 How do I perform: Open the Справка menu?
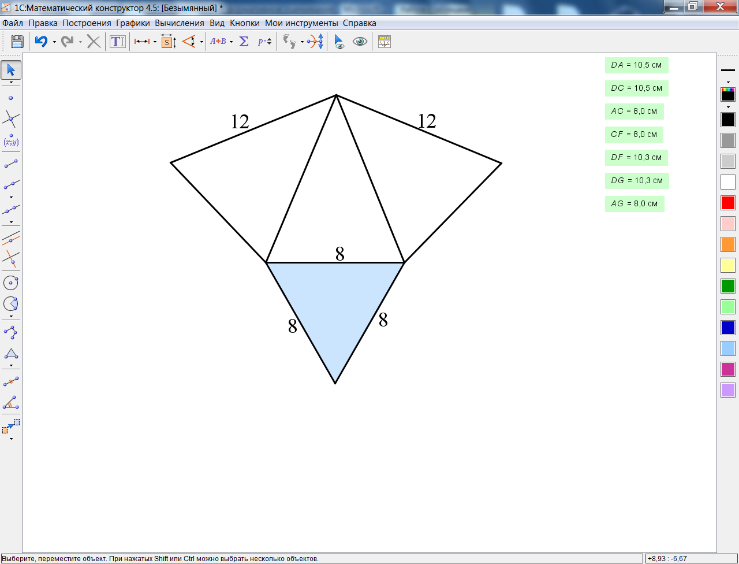(x=360, y=23)
